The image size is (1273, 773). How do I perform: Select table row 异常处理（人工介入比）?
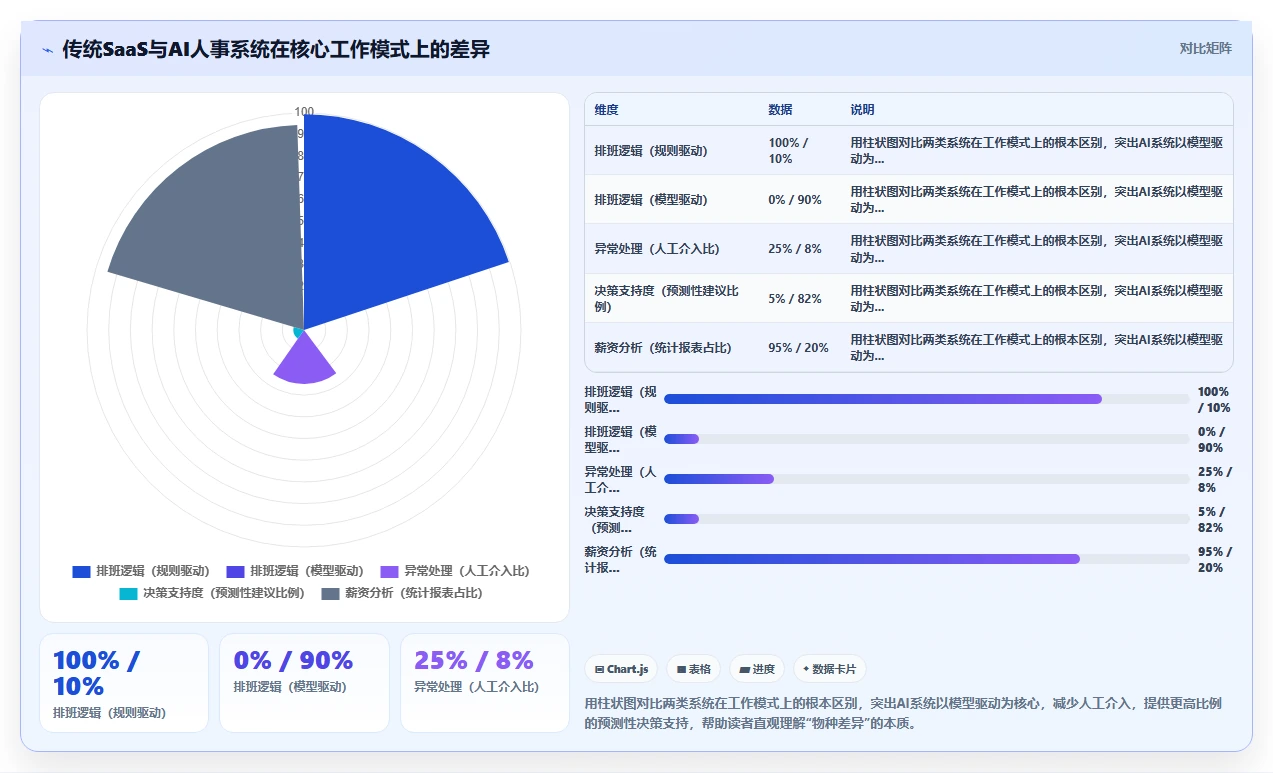(908, 248)
